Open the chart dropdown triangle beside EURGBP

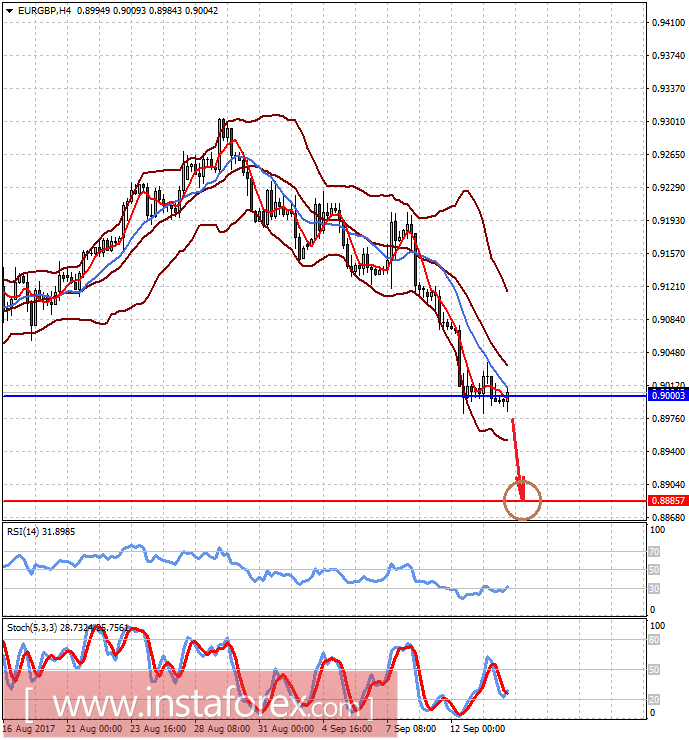click(9, 10)
